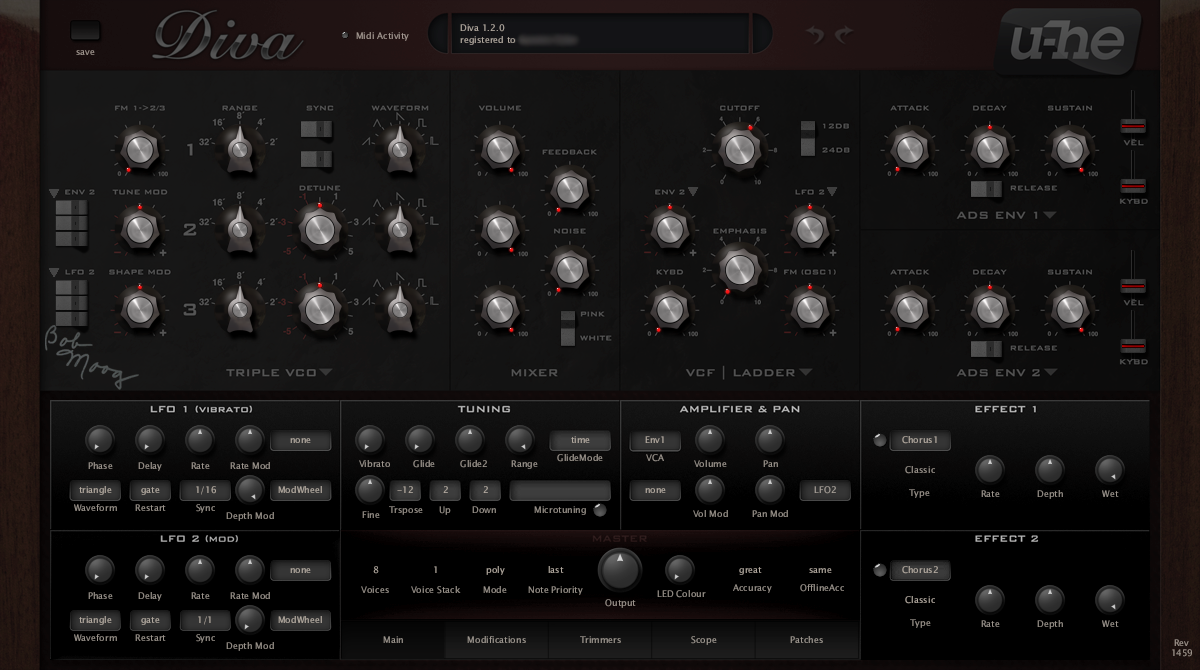The height and width of the screenshot is (670, 1200).
Task: Click ADS ENV 1 Decay knob
Action: pos(988,150)
